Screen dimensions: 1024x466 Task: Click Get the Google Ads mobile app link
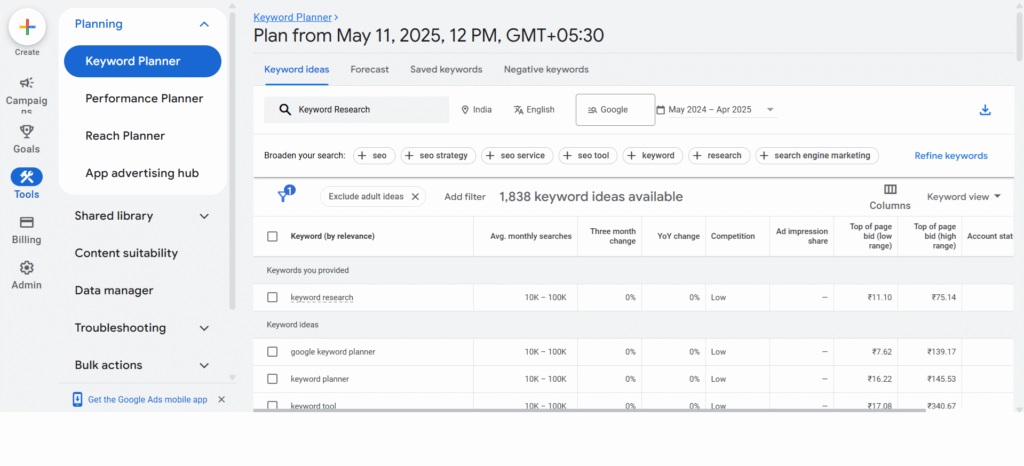pyautogui.click(x=148, y=399)
